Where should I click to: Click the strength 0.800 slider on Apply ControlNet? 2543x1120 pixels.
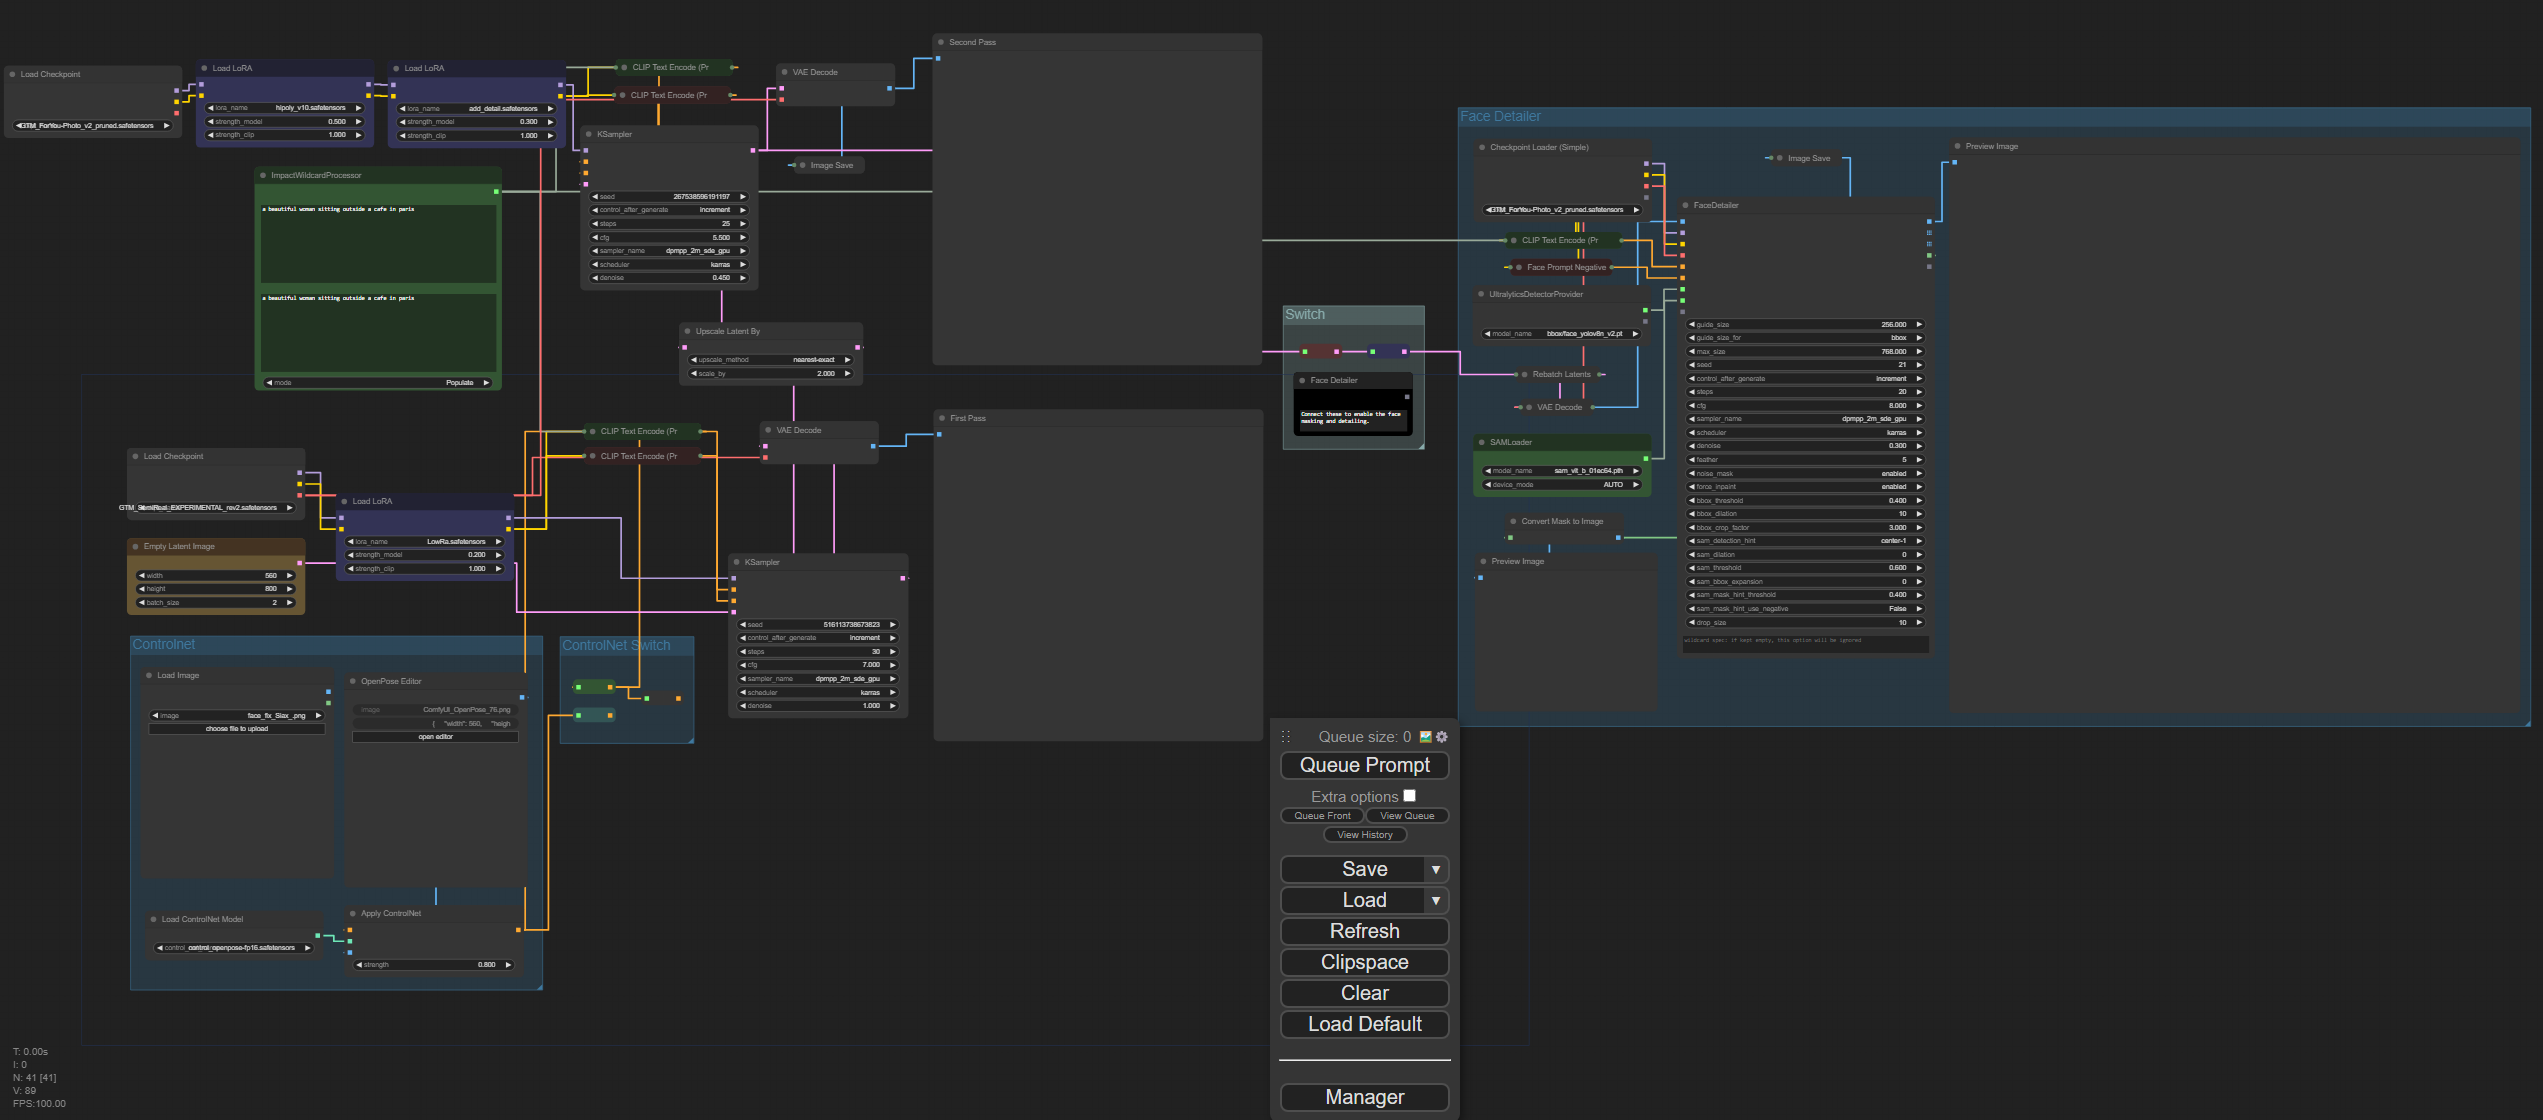[x=435, y=965]
